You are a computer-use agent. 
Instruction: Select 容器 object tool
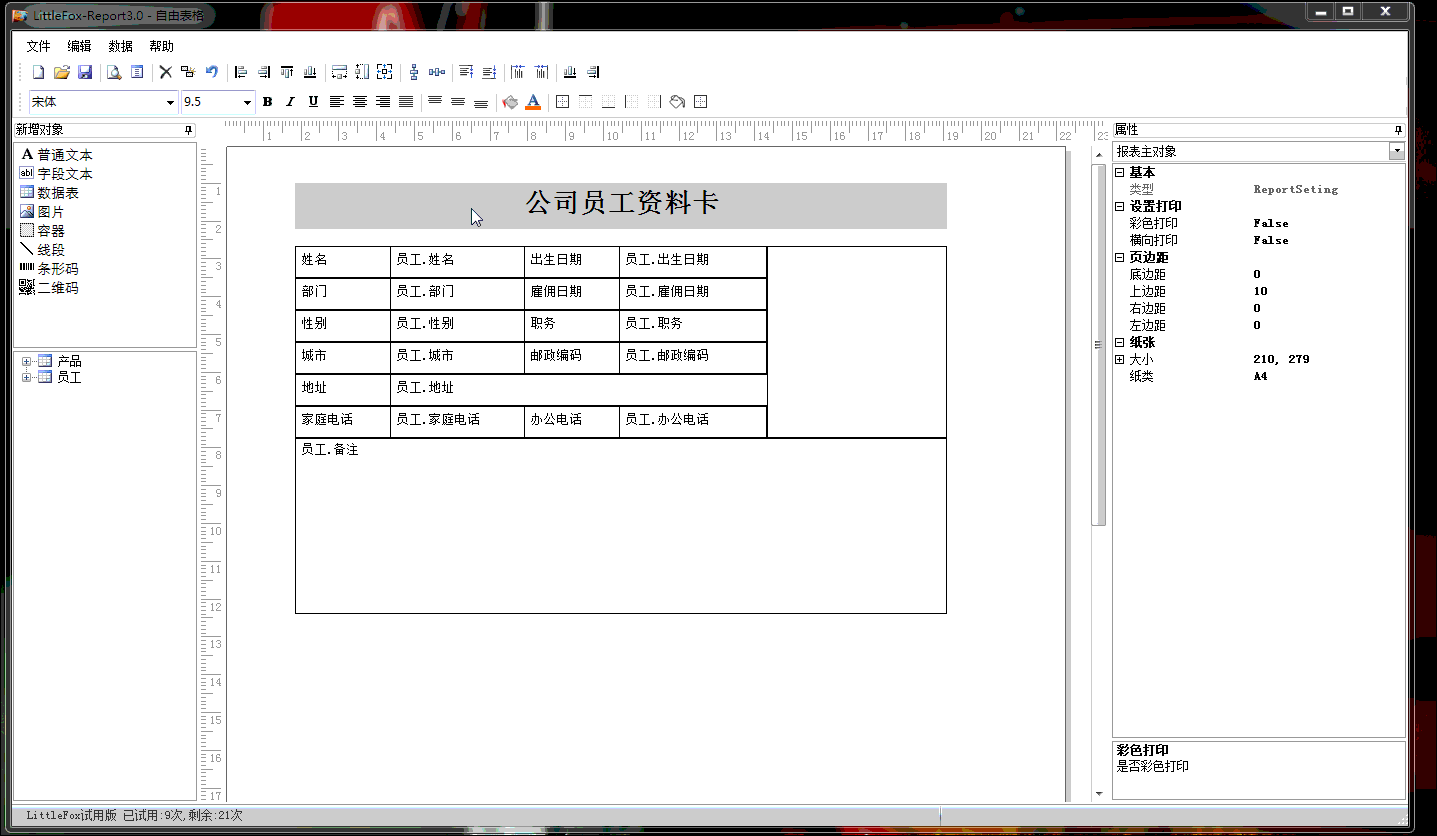(42, 231)
